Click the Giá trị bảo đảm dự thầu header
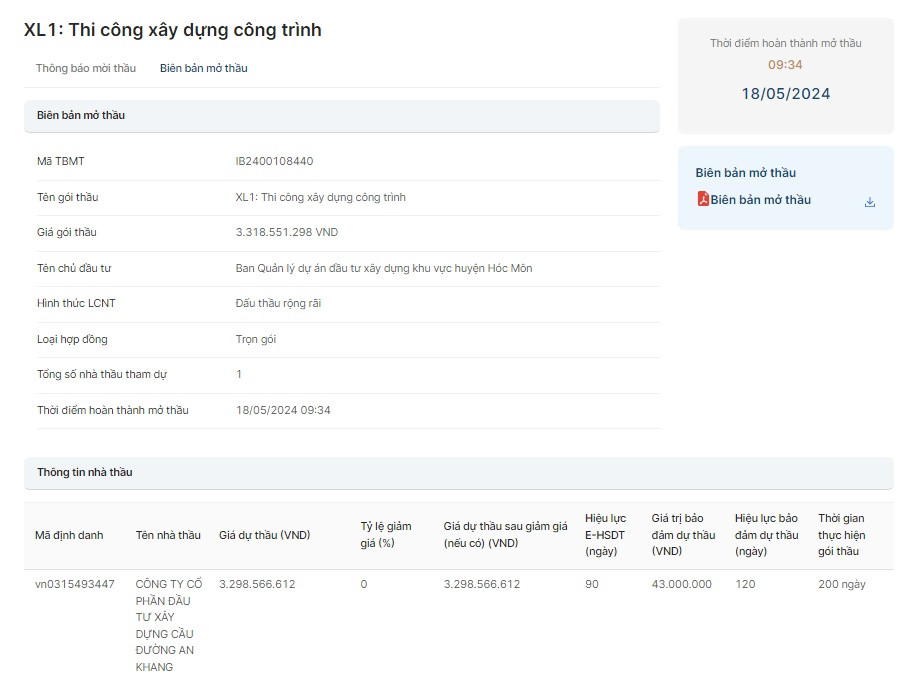 pyautogui.click(x=683, y=534)
